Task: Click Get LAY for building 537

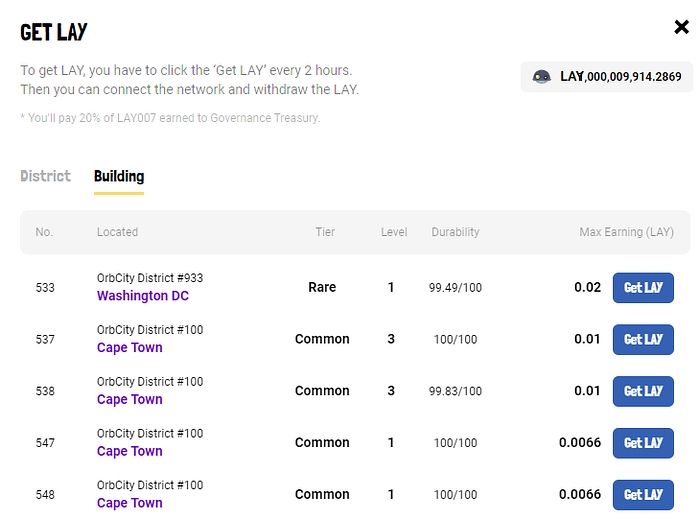Action: pyautogui.click(x=643, y=340)
